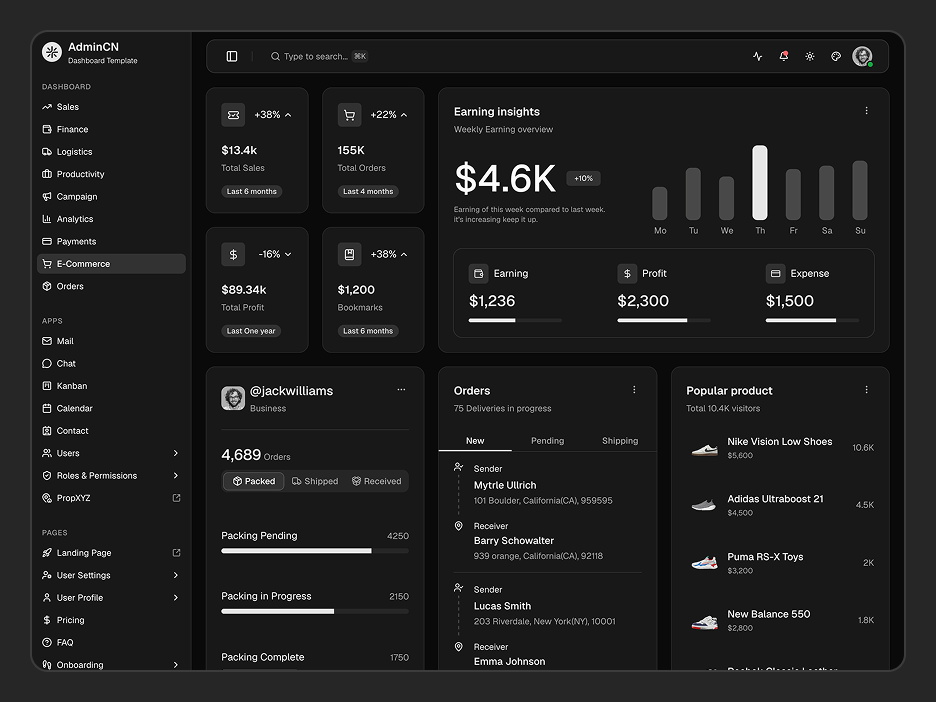Open Landing Page external link icon
Viewport: 936px width, 702px height.
176,553
